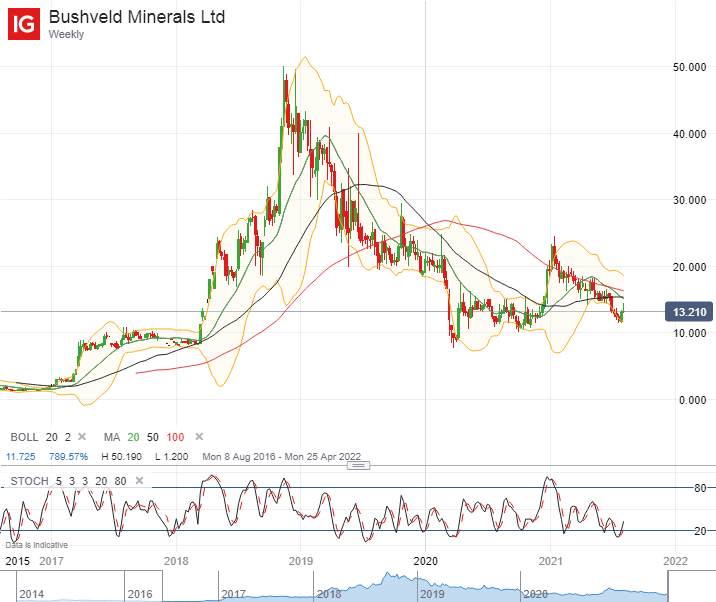Click the IG logo icon
This screenshot has height=602, width=716.
[x=24, y=24]
